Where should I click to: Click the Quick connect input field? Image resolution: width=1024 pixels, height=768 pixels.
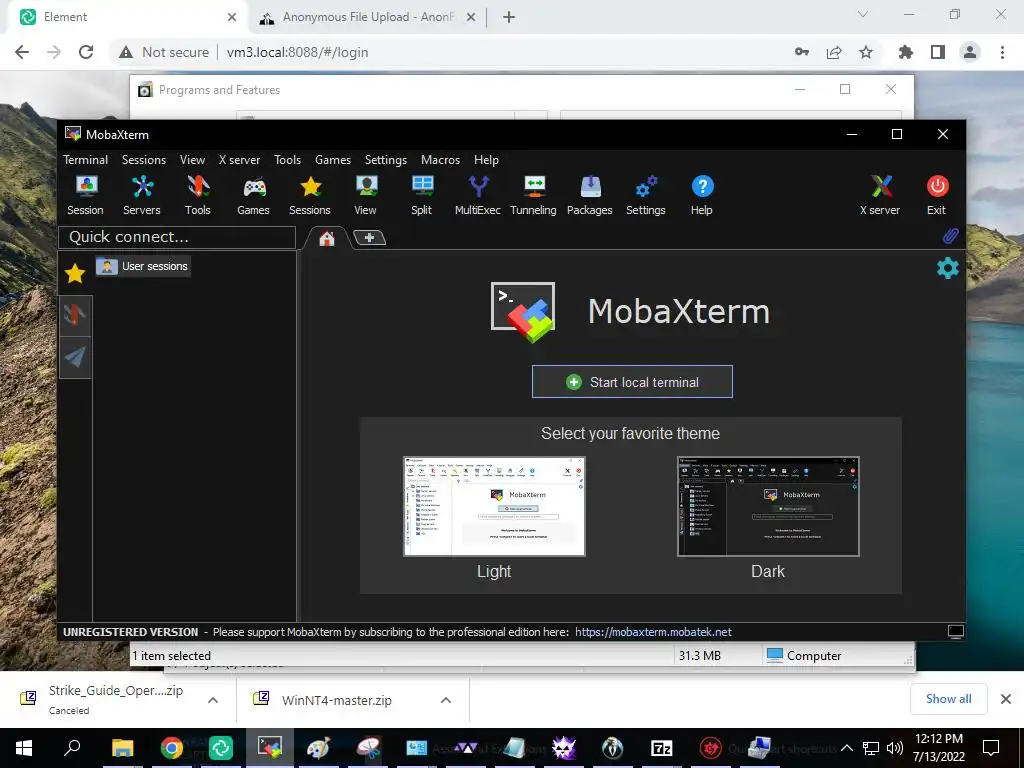pos(177,237)
